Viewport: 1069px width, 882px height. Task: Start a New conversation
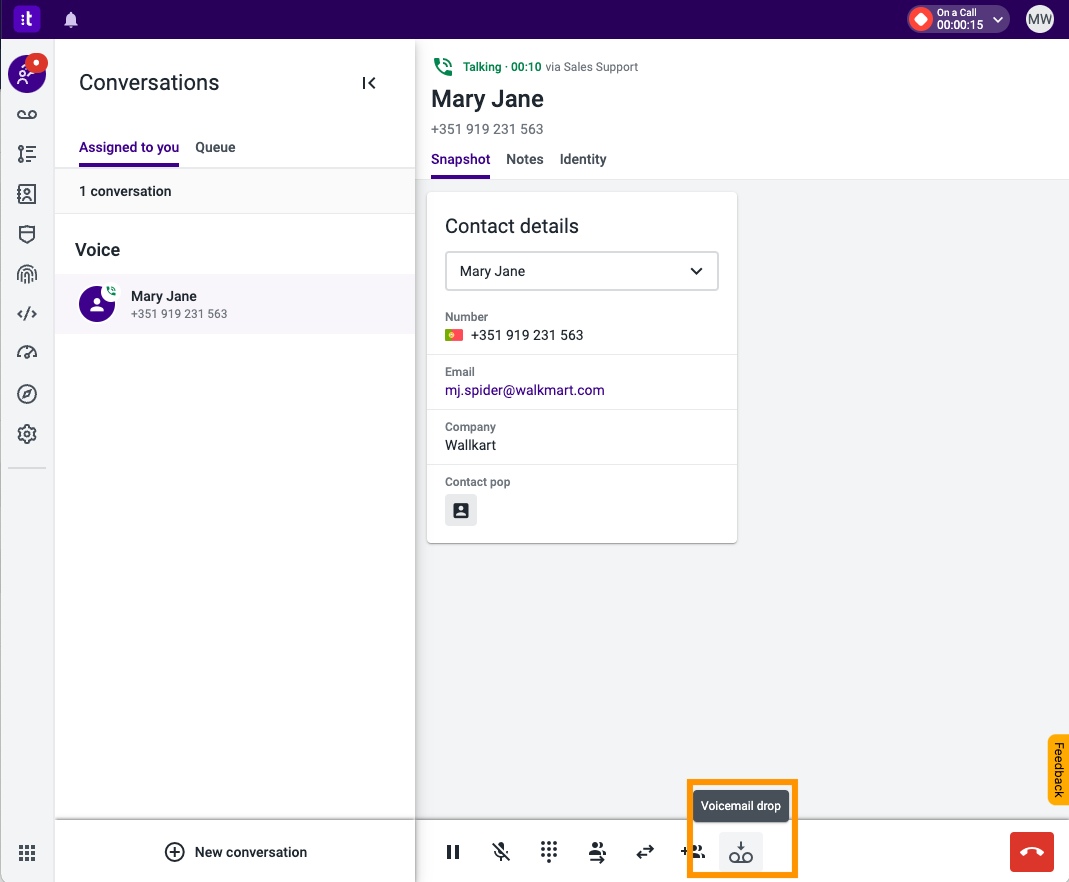(x=236, y=852)
